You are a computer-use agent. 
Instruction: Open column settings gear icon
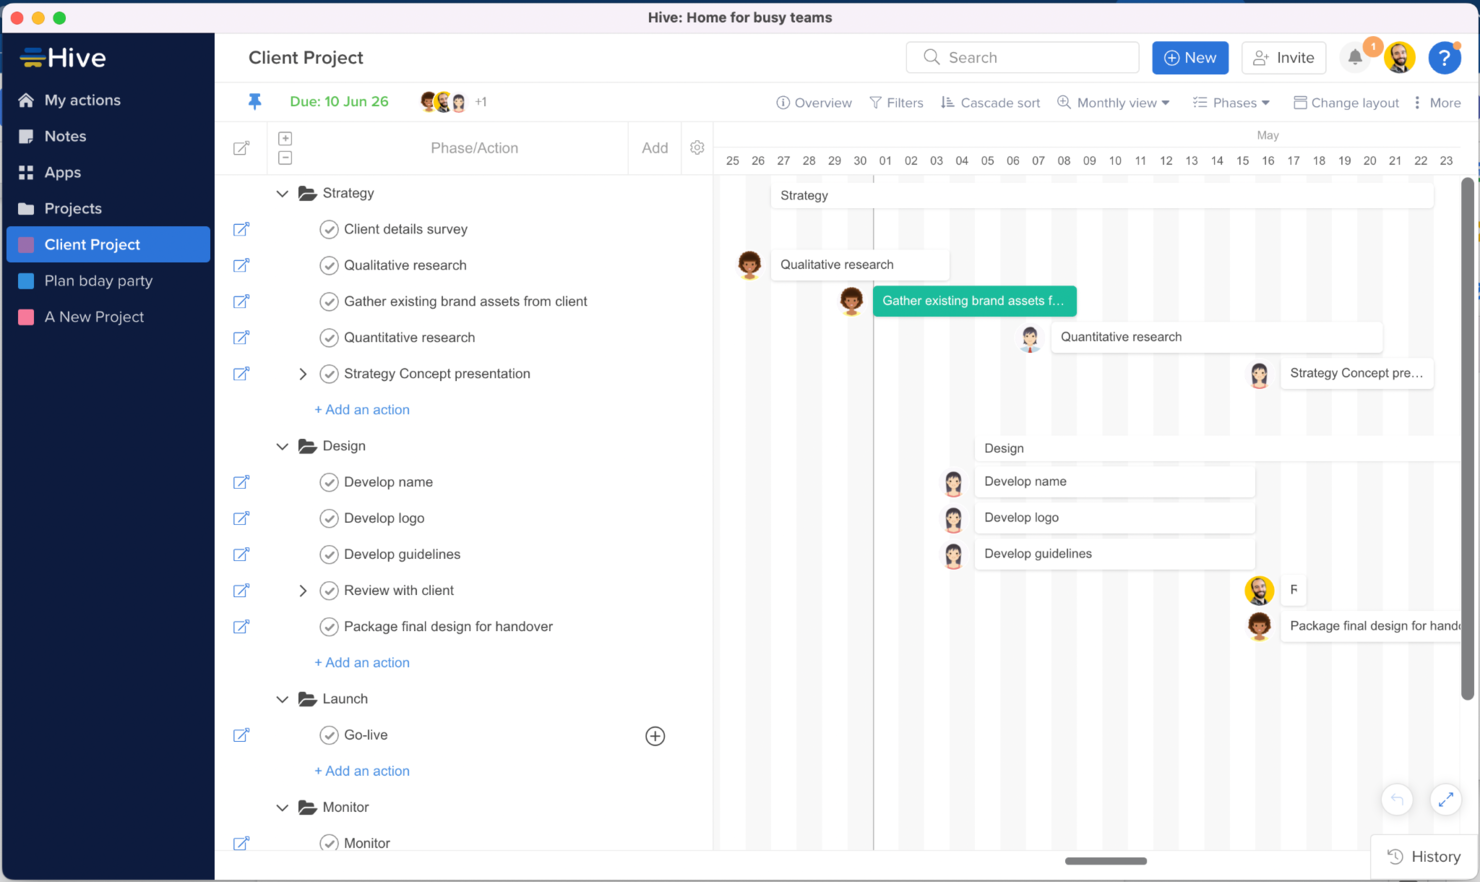[697, 148]
